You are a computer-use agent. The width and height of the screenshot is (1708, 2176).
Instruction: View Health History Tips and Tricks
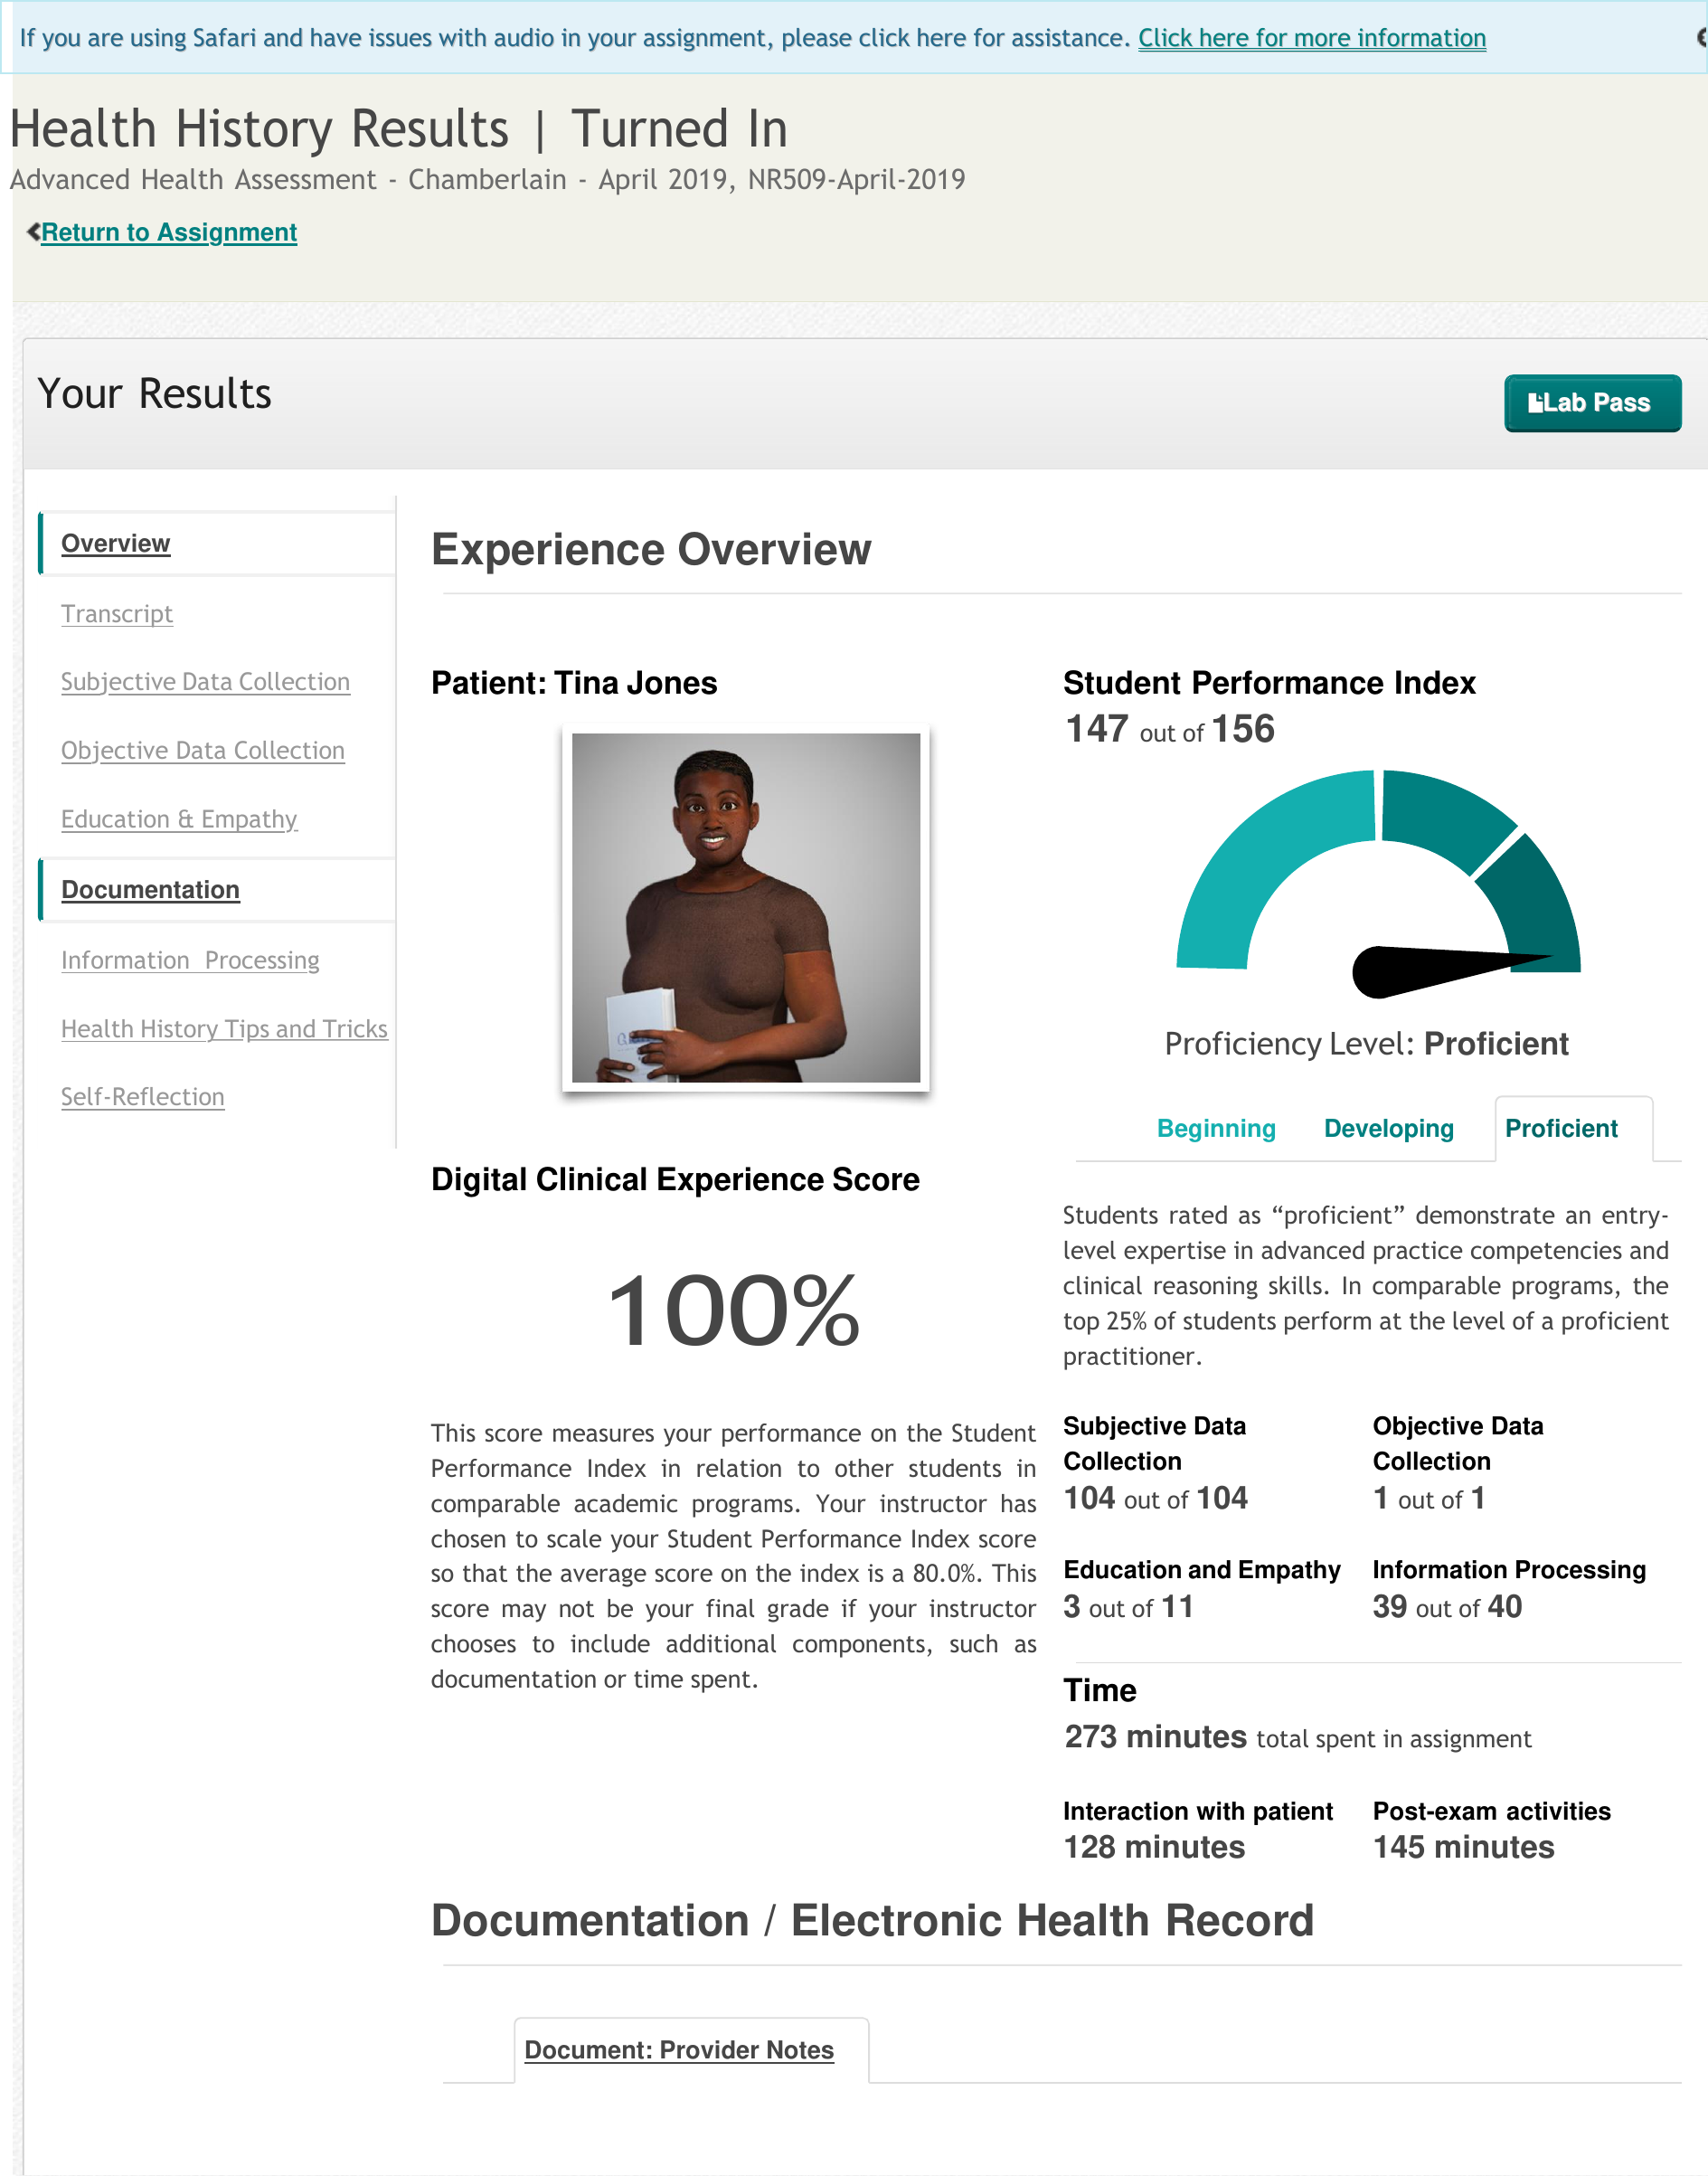(224, 1028)
